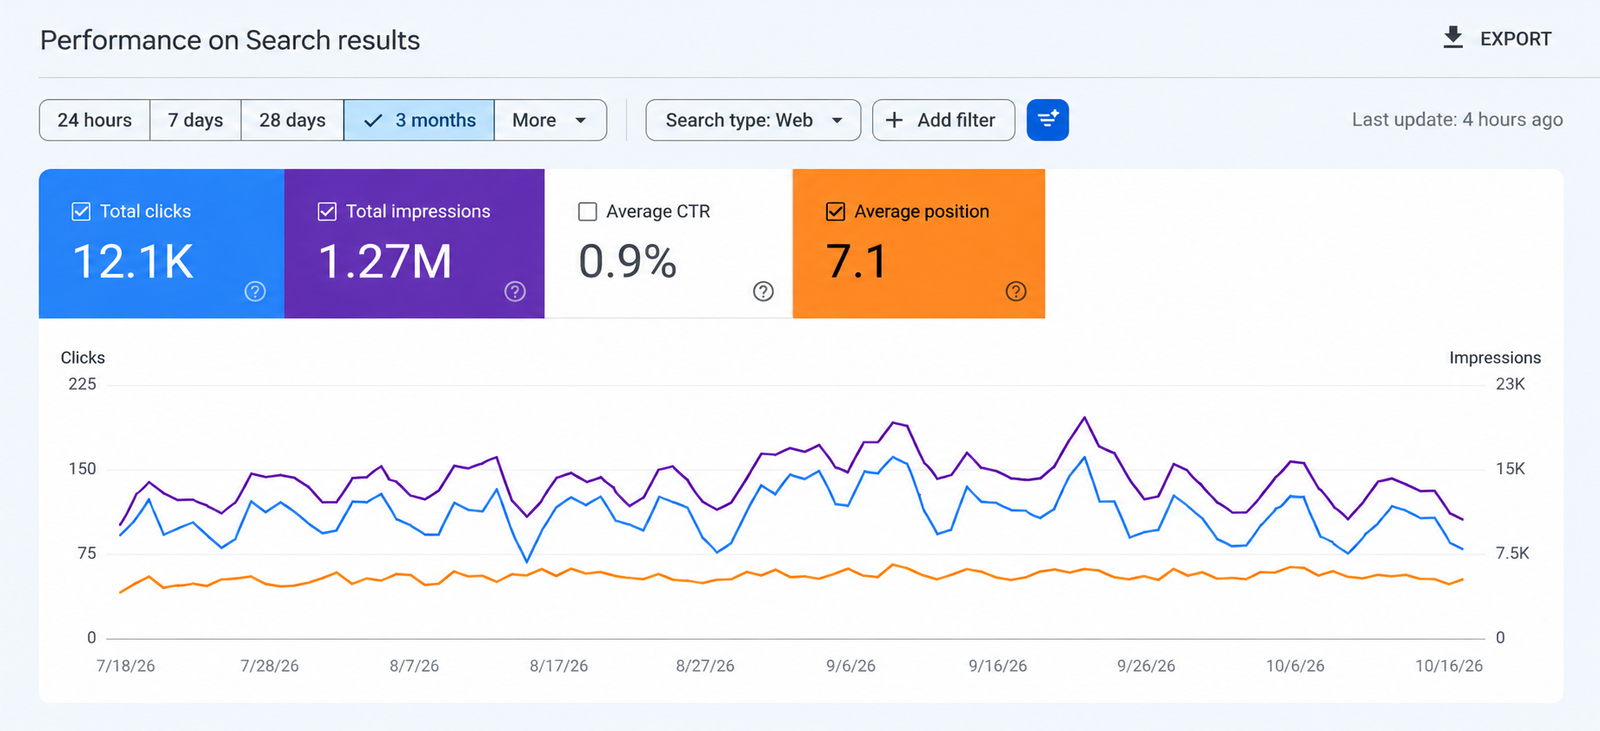The width and height of the screenshot is (1600, 731).
Task: Uncheck the Total impressions checkbox
Action: coord(327,211)
